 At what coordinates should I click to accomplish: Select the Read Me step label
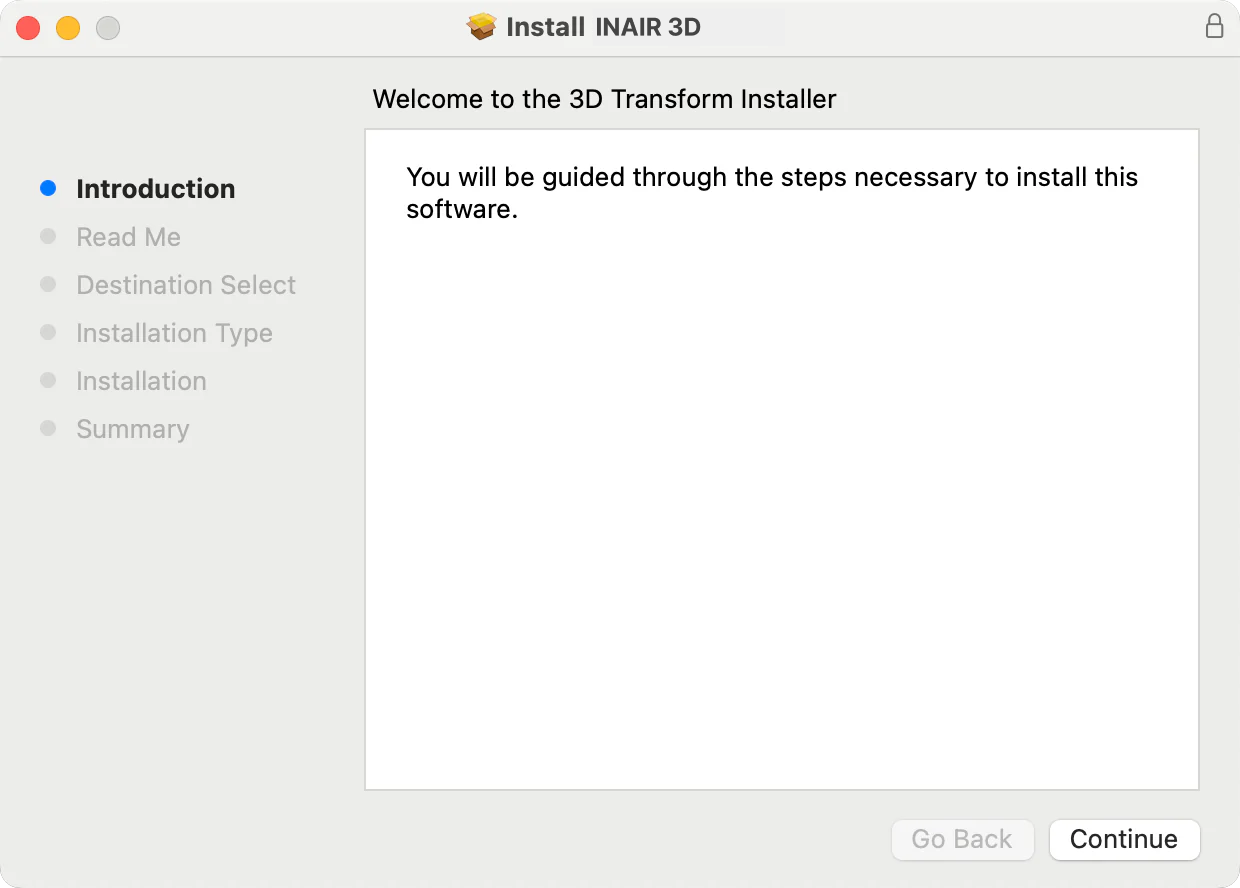[x=128, y=237]
